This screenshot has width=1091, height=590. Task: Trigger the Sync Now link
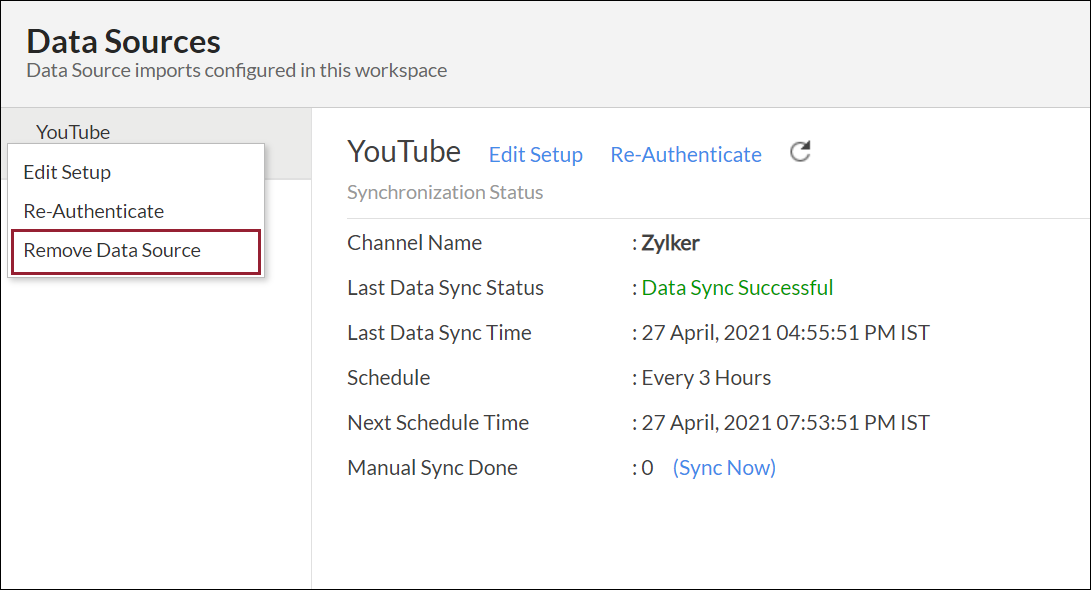coord(724,467)
